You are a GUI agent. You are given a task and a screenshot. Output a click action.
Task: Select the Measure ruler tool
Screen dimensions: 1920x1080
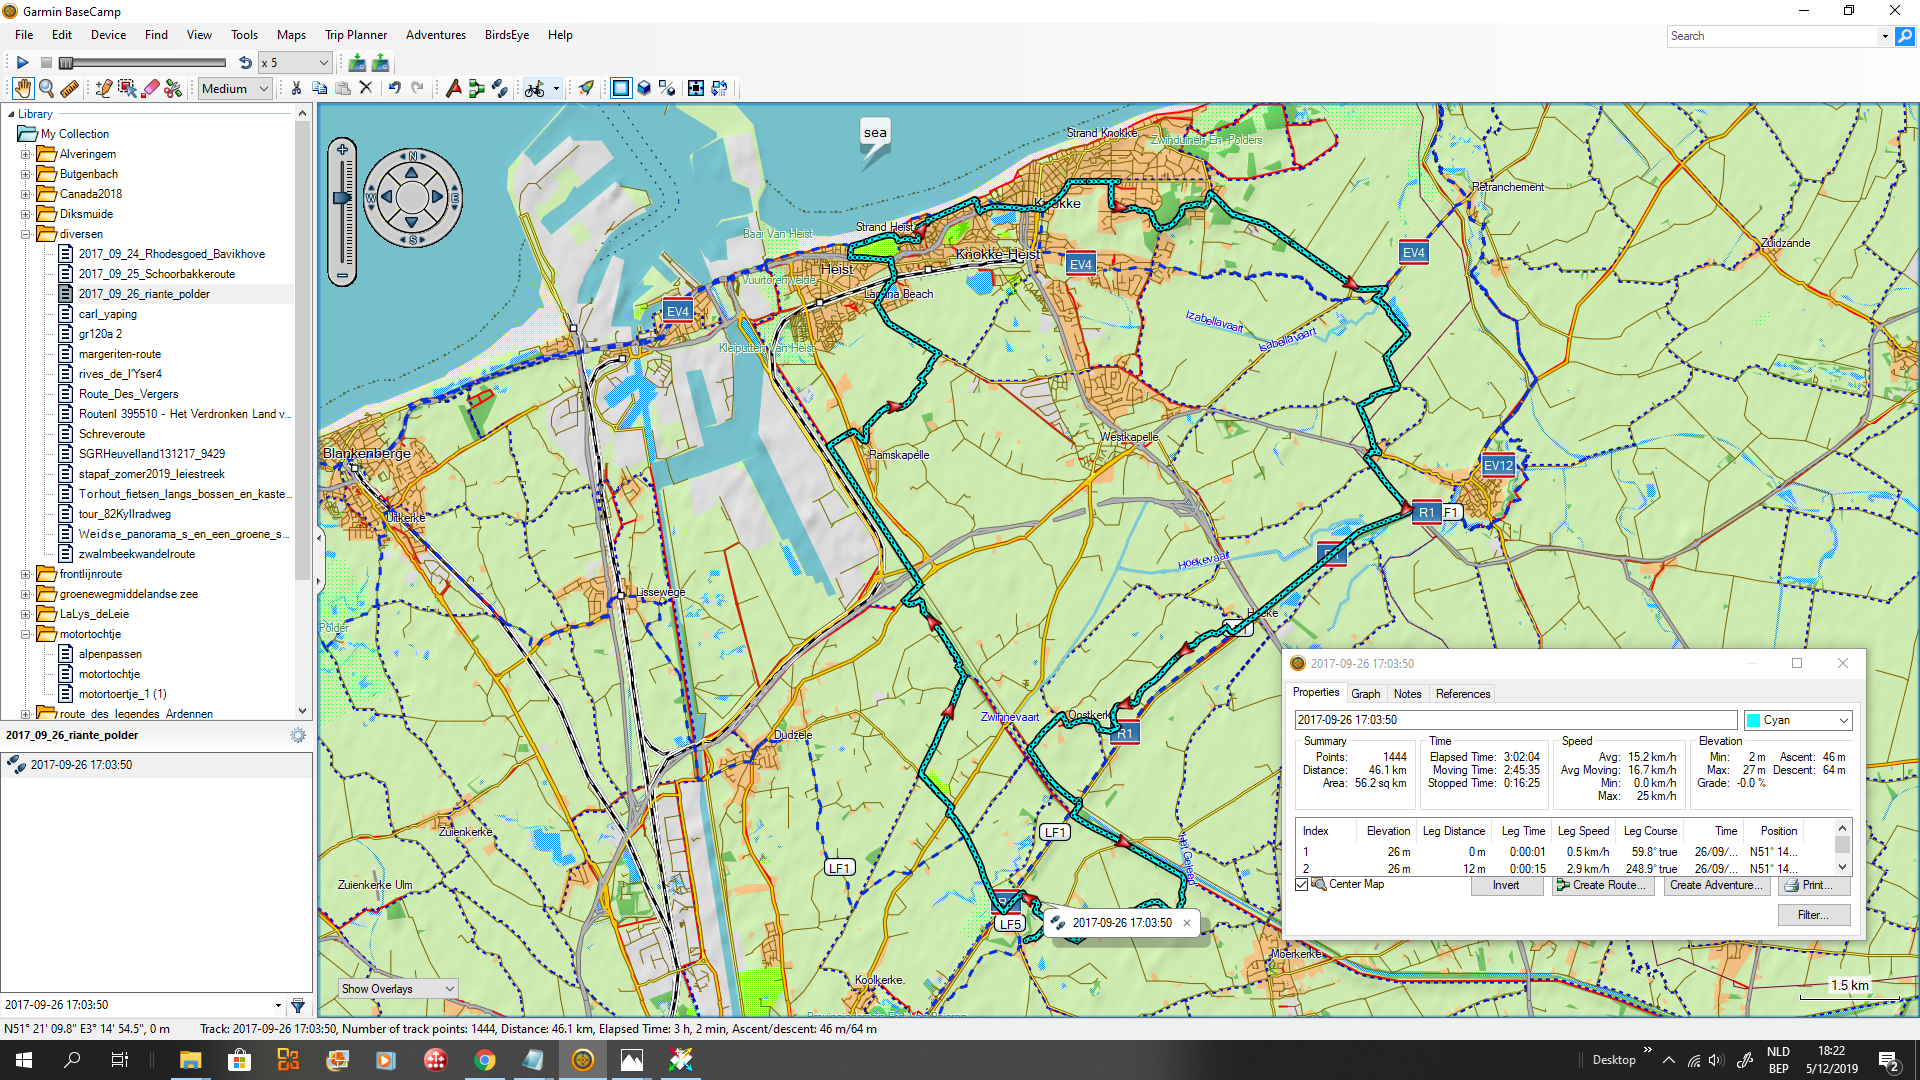pyautogui.click(x=69, y=89)
